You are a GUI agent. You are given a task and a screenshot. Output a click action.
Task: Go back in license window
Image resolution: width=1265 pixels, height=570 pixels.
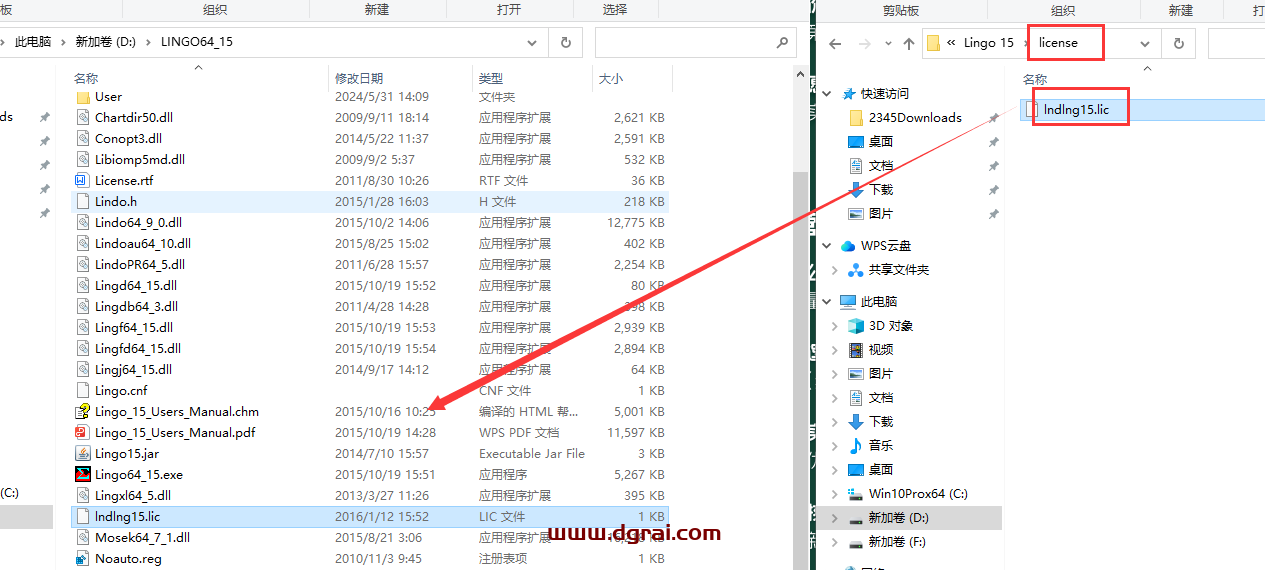pos(836,43)
